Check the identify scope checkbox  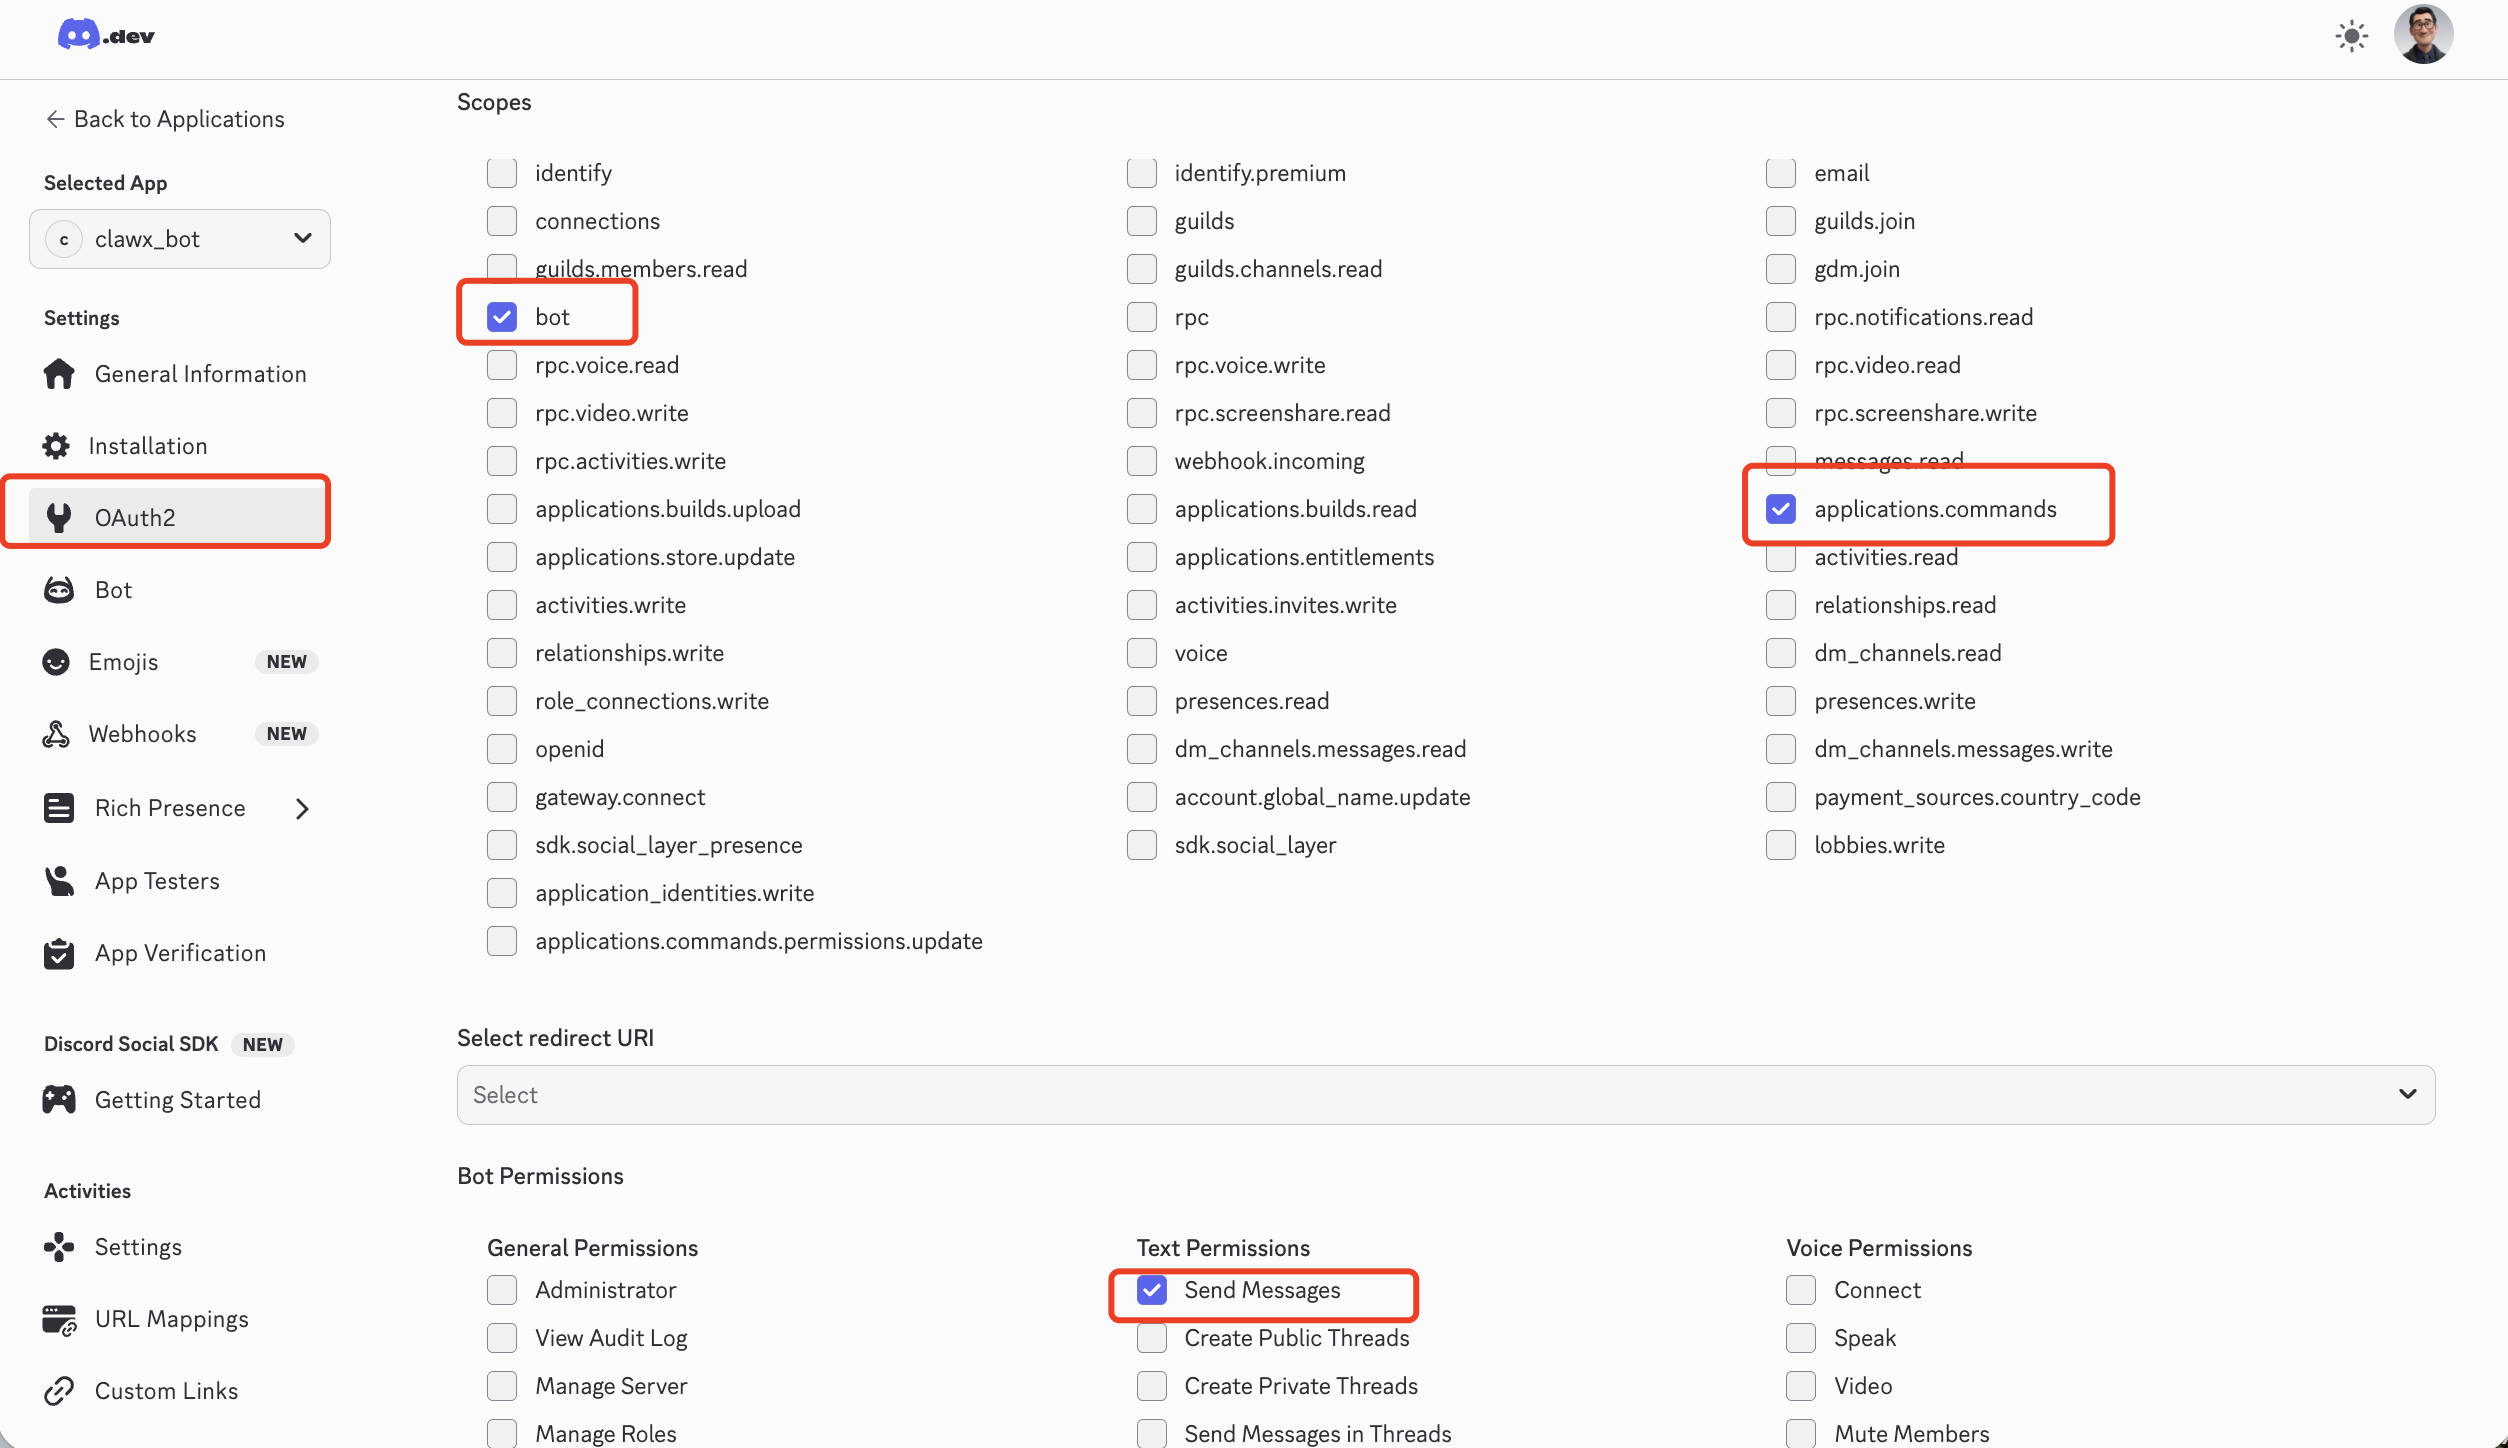click(x=502, y=173)
